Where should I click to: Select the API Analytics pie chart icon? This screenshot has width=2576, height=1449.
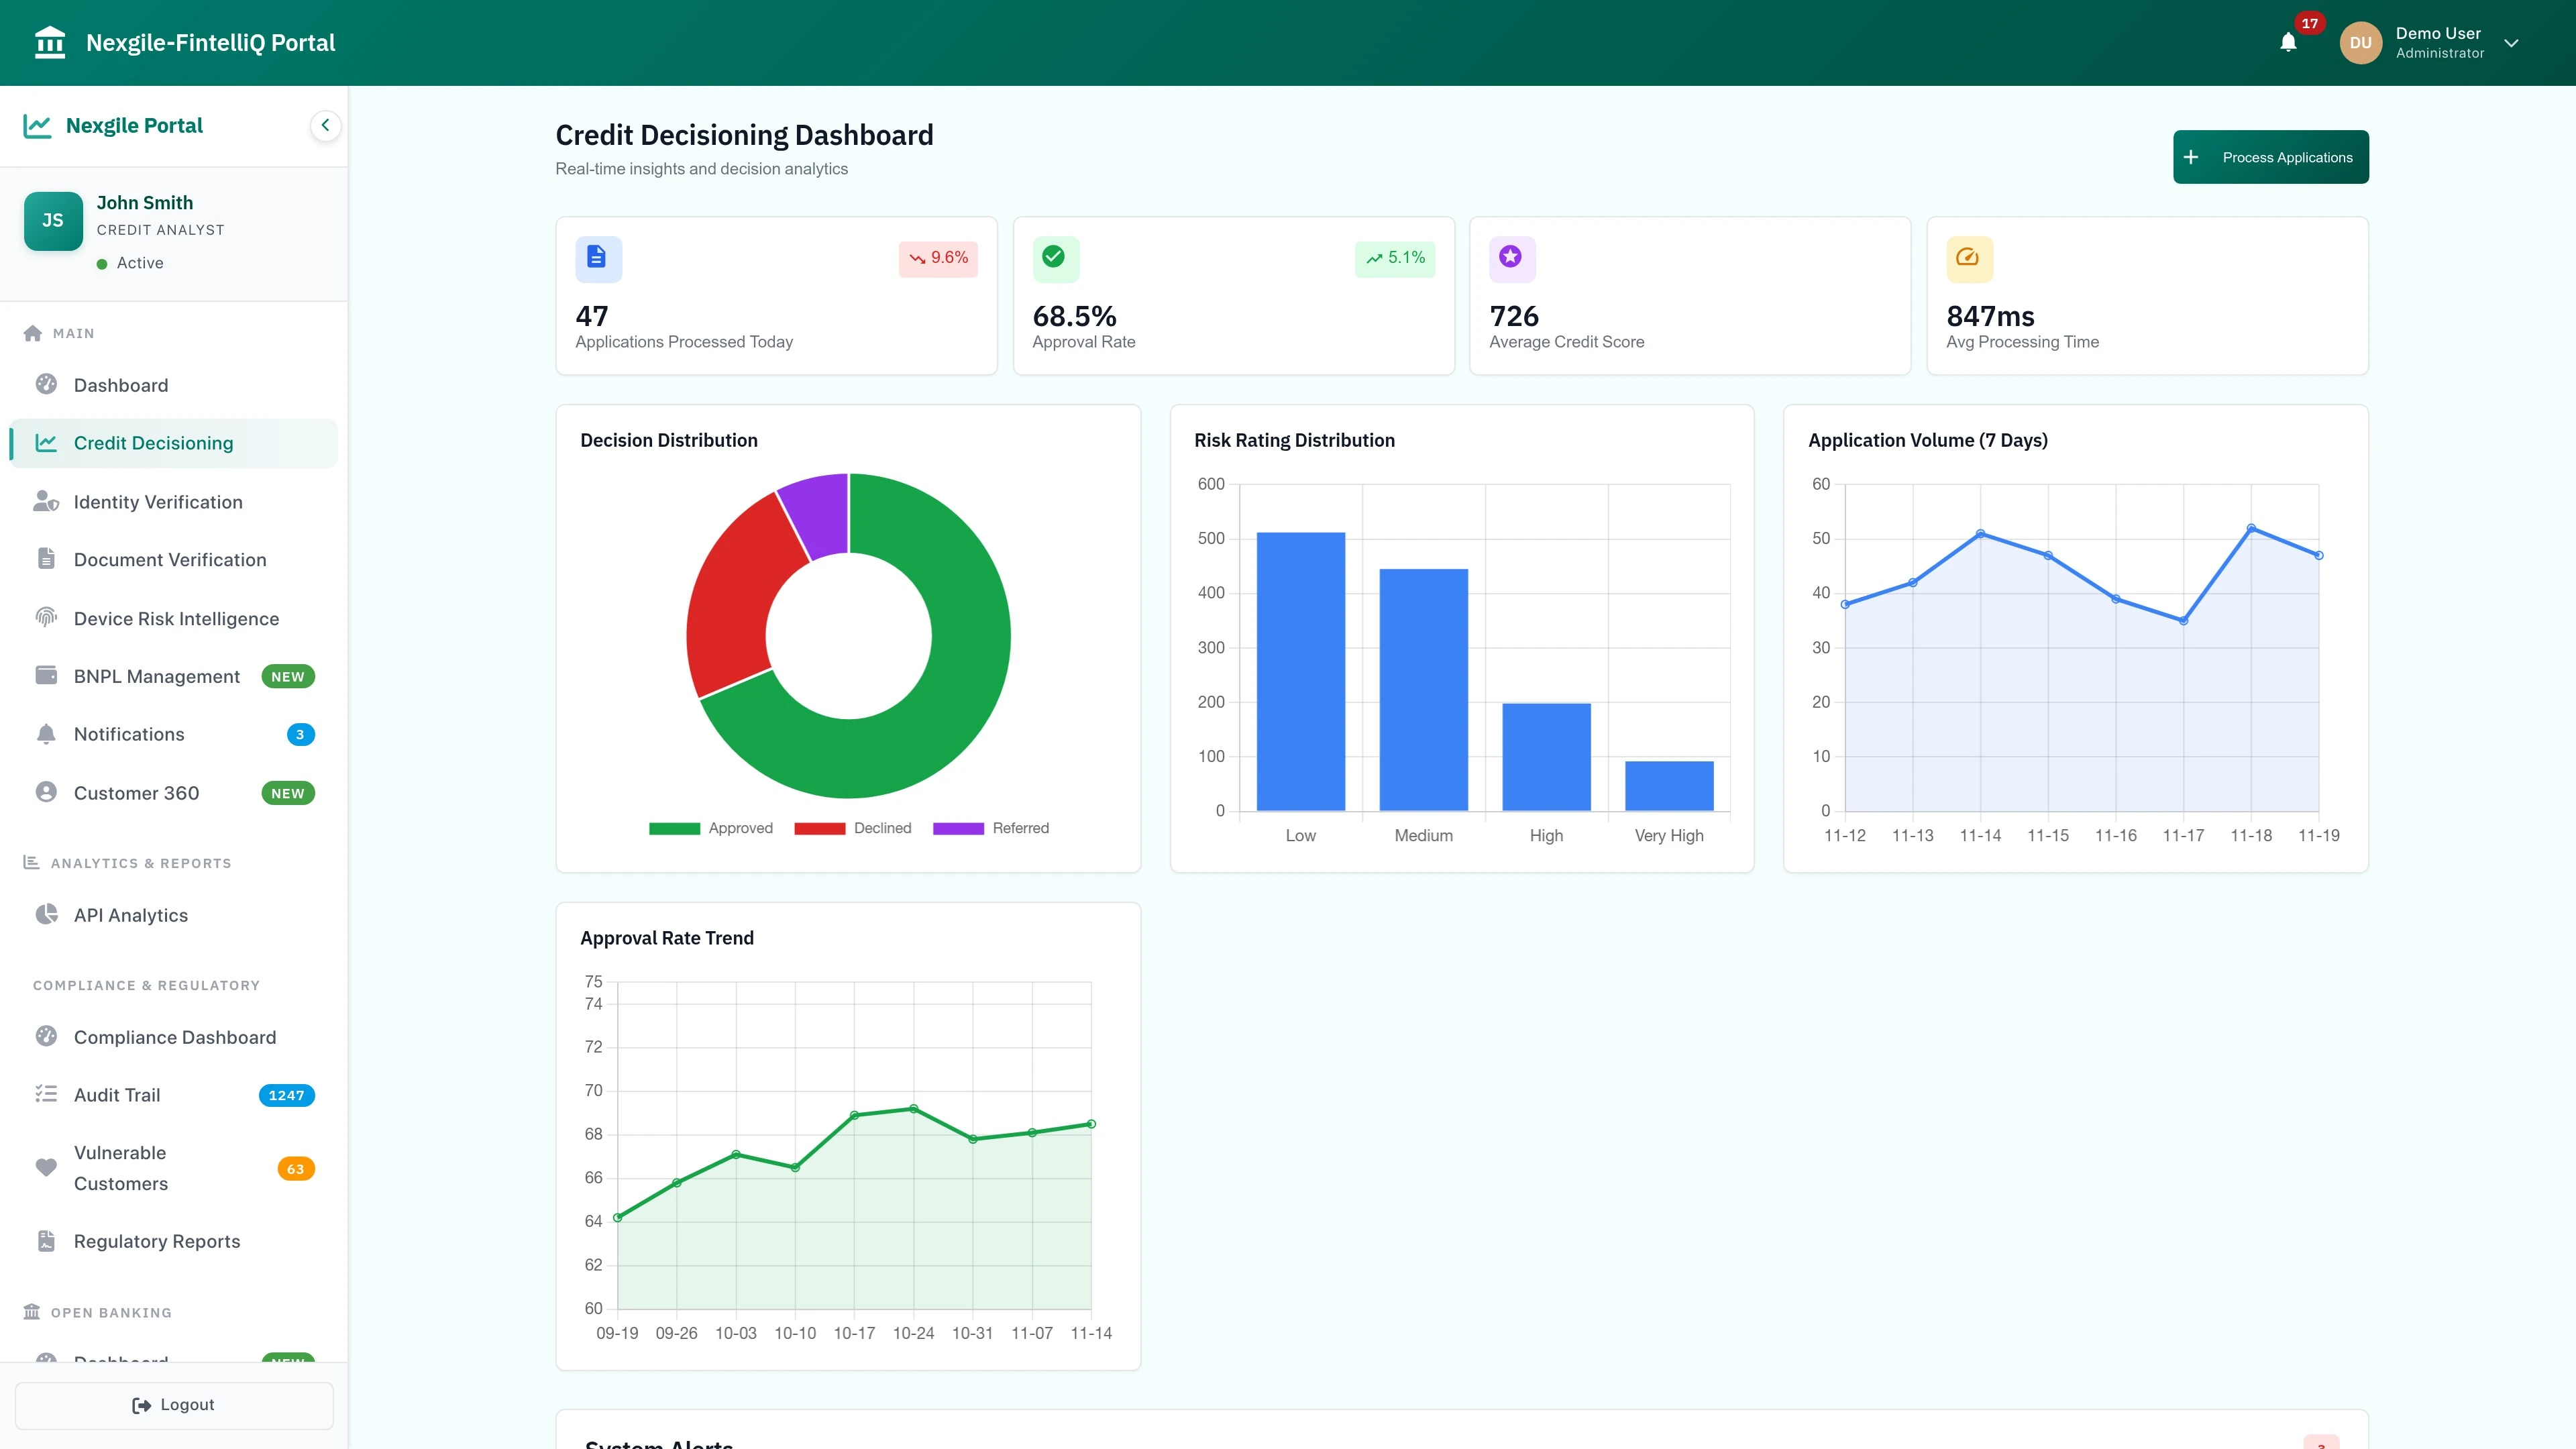(x=46, y=914)
